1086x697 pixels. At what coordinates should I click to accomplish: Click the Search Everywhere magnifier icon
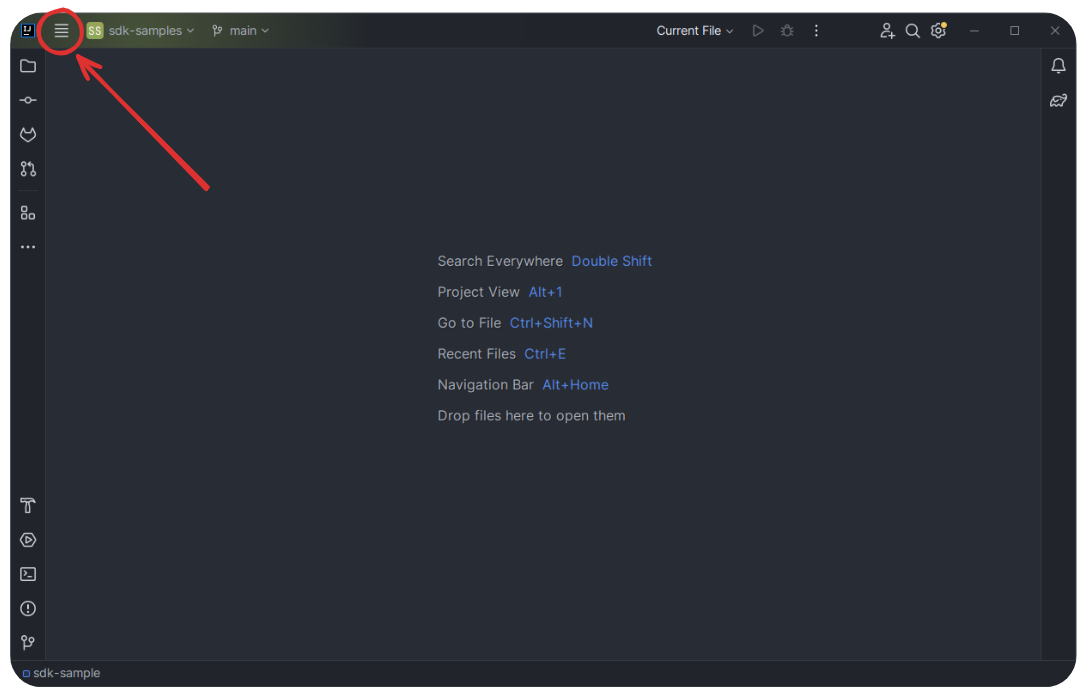coord(912,30)
